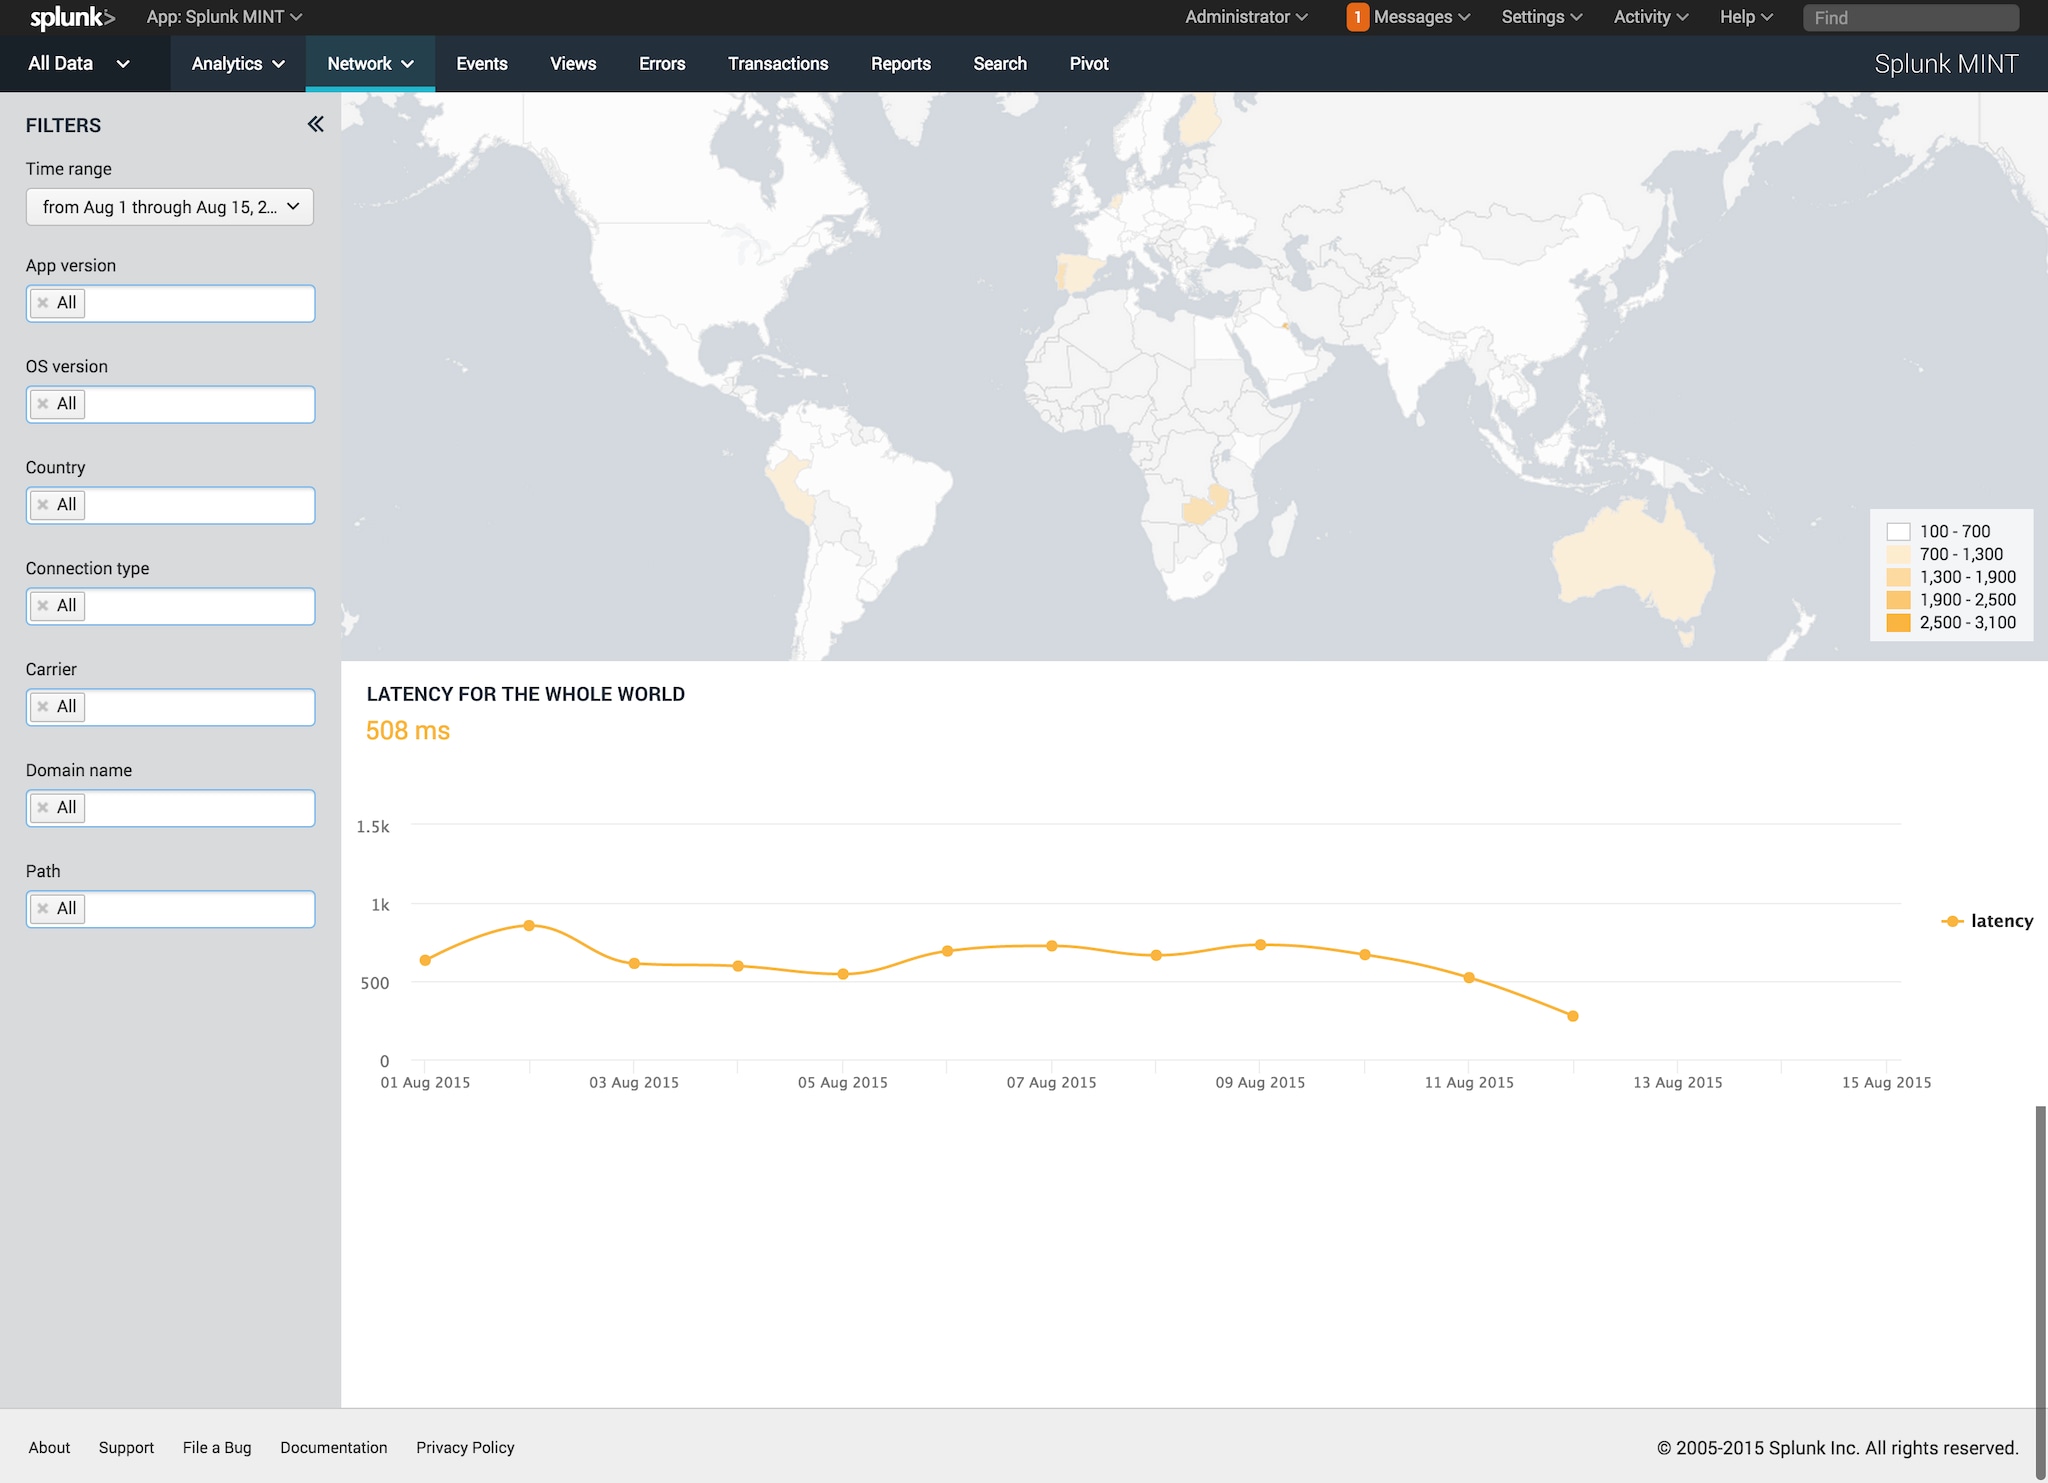Image resolution: width=2048 pixels, height=1483 pixels.
Task: Click the File a Bug link
Action: click(217, 1447)
